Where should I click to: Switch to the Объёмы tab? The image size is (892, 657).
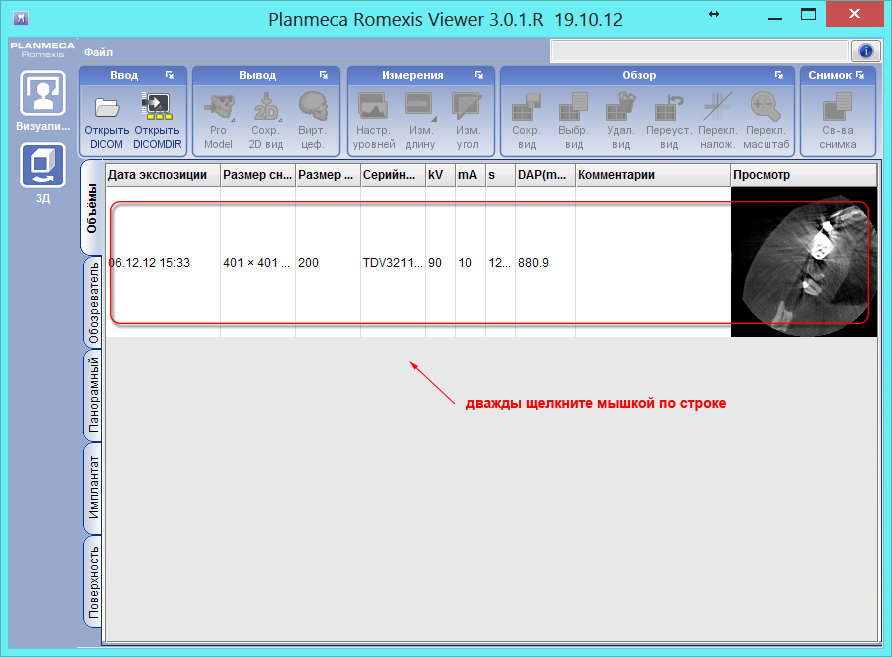tap(91, 208)
